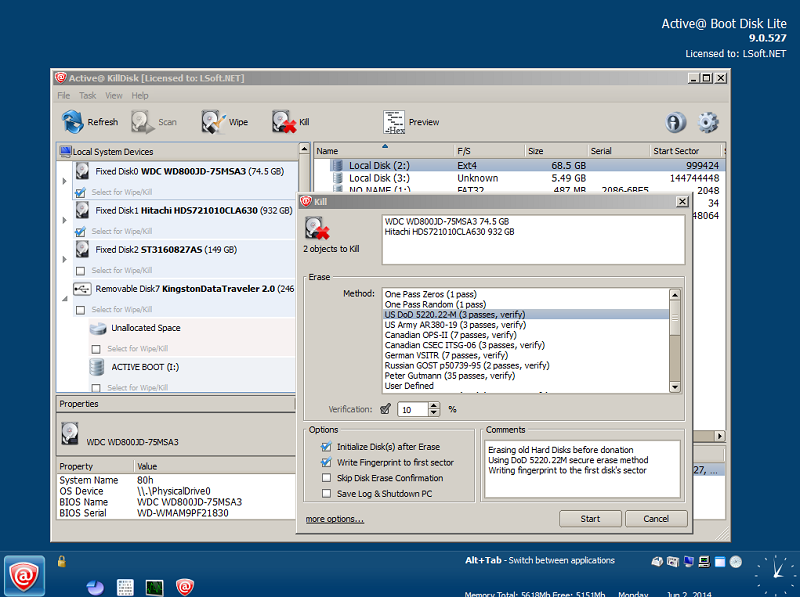Screen dimensions: 800x597
Task: Cancel the Kill dialog
Action: coord(656,519)
